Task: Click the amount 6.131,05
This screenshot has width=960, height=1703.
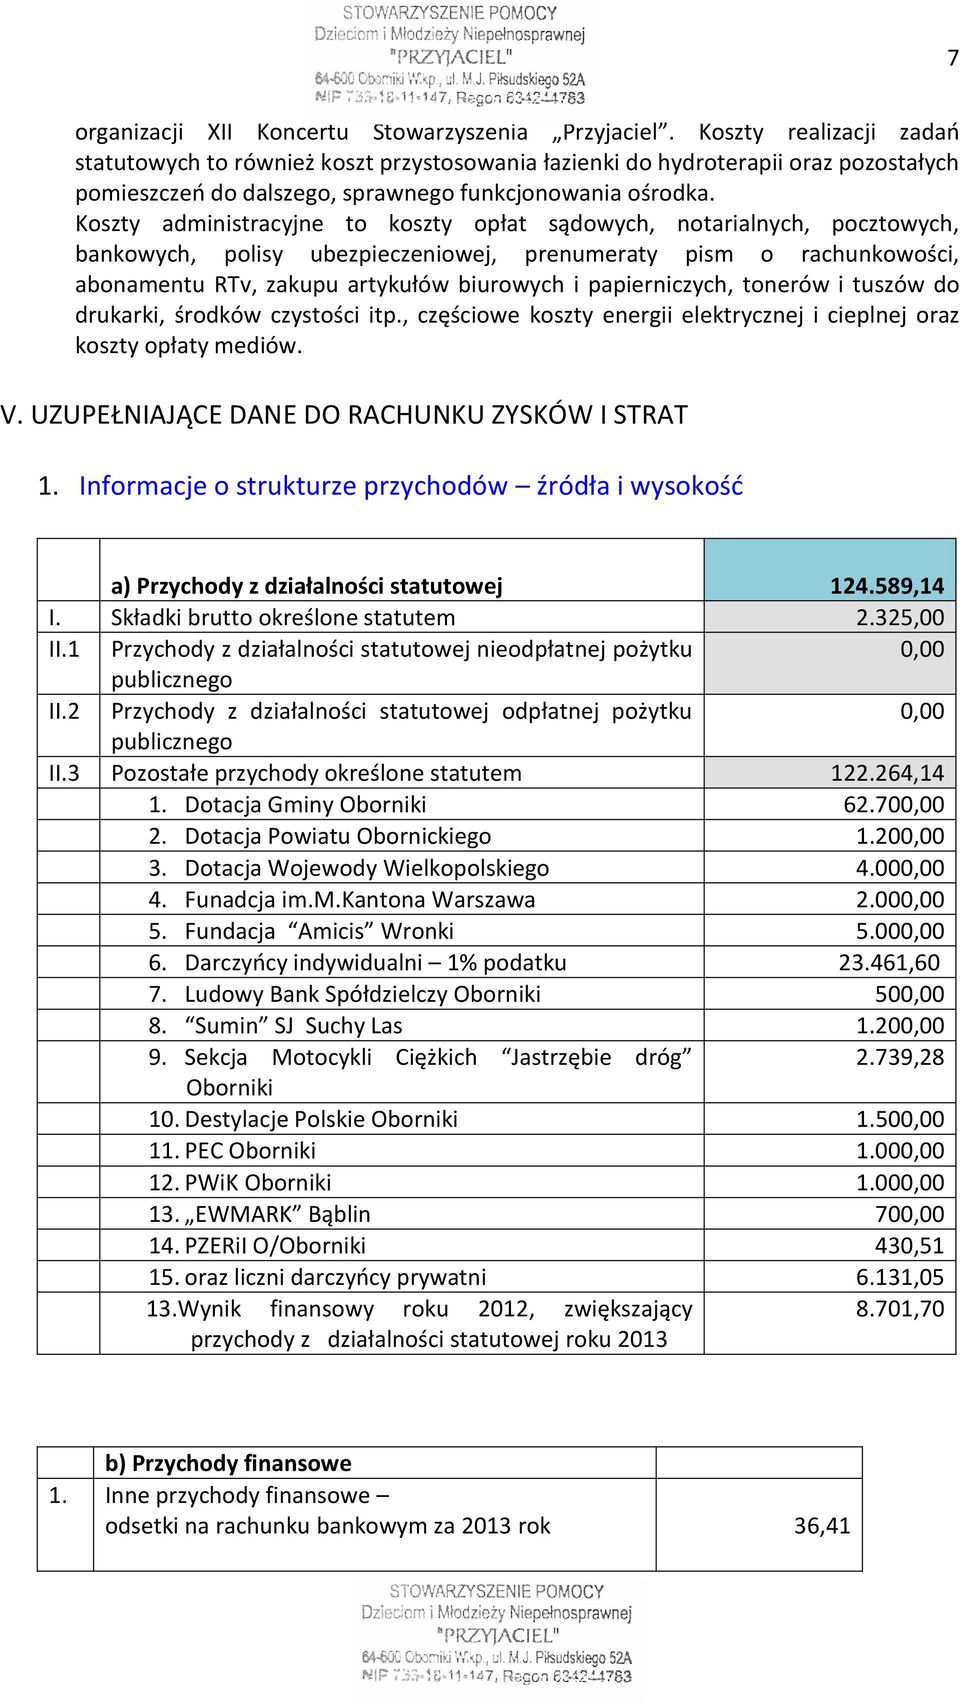Action: [900, 1277]
